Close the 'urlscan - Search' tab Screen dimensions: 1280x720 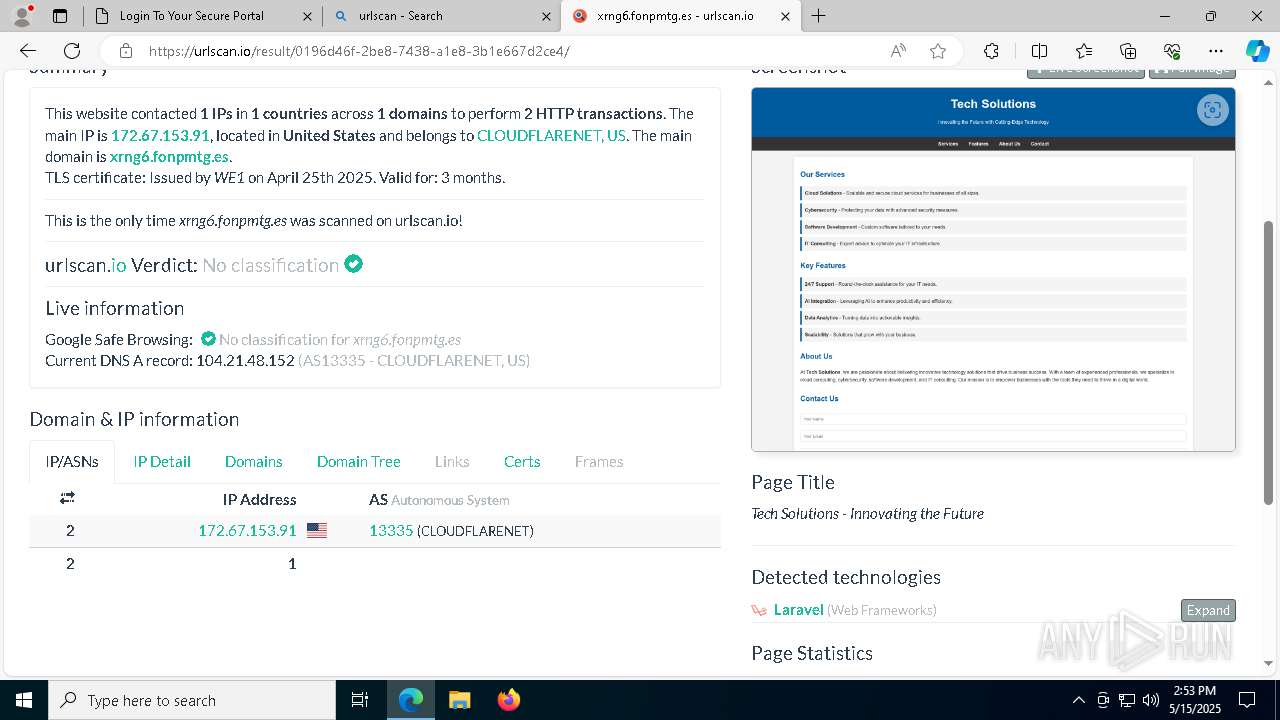click(x=546, y=16)
